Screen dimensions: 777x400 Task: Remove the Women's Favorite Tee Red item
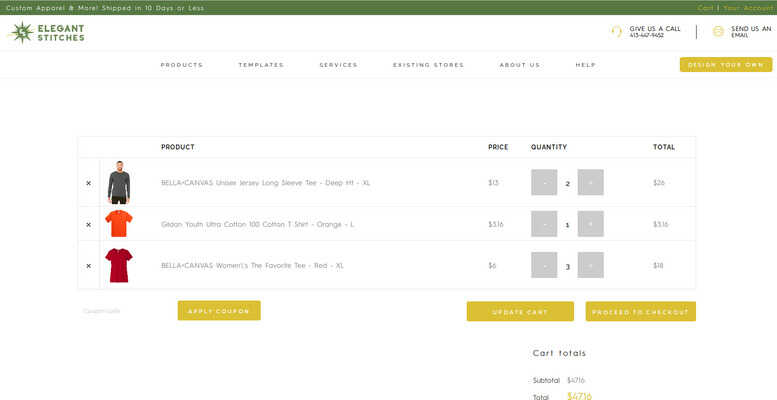click(x=89, y=266)
